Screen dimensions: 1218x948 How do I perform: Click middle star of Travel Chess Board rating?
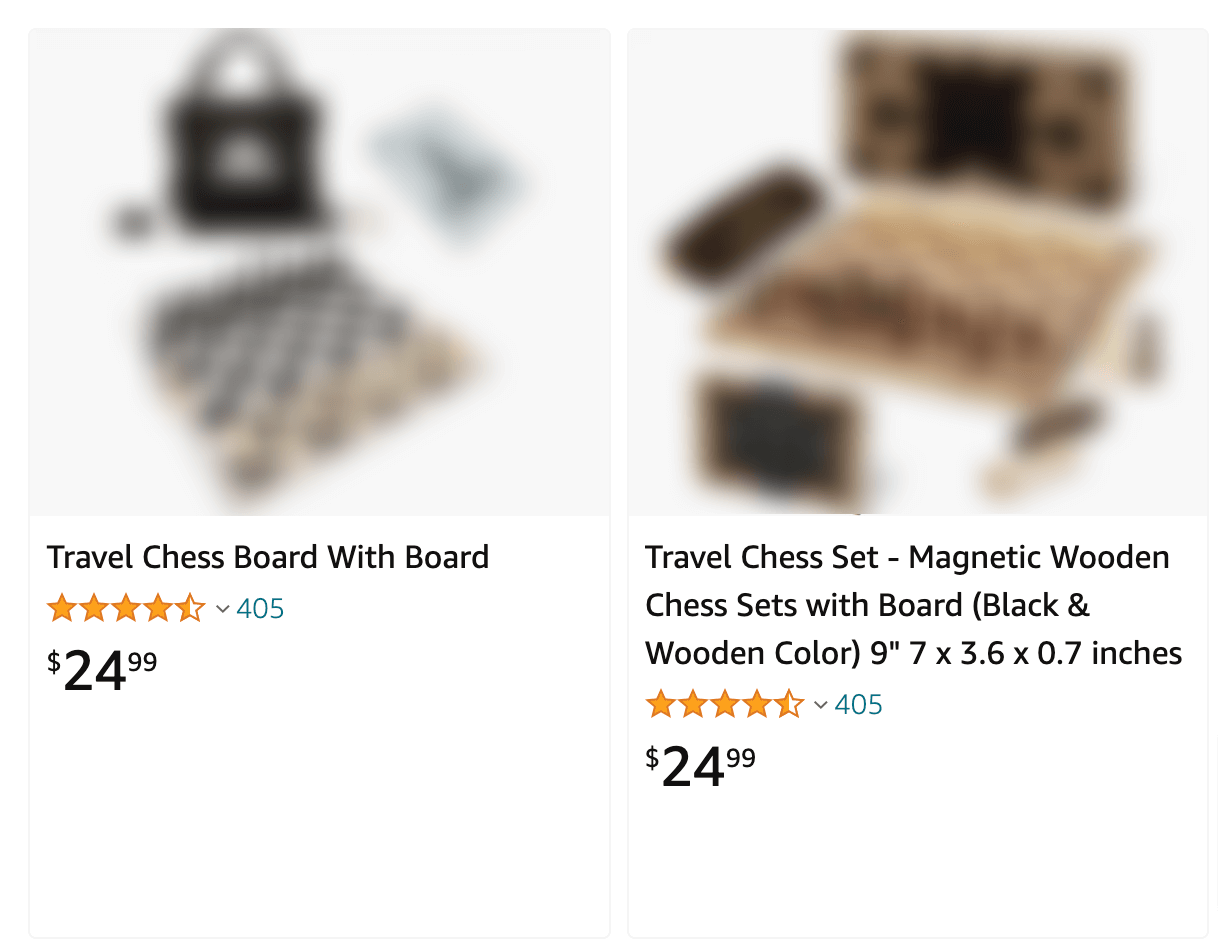pos(126,607)
